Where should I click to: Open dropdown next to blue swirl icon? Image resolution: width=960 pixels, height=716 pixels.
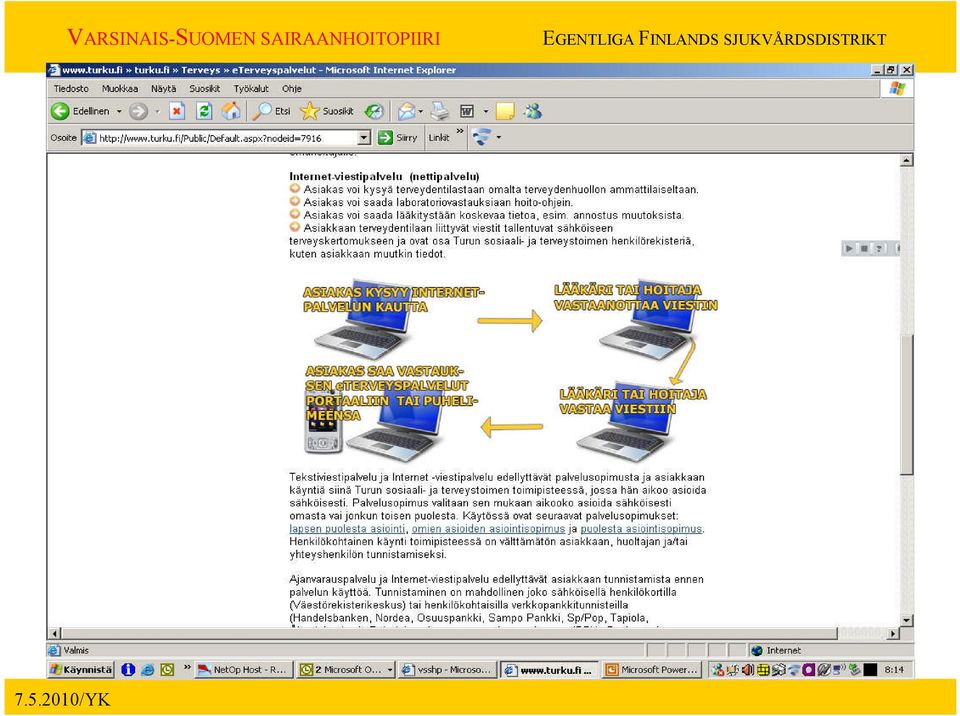[498, 137]
